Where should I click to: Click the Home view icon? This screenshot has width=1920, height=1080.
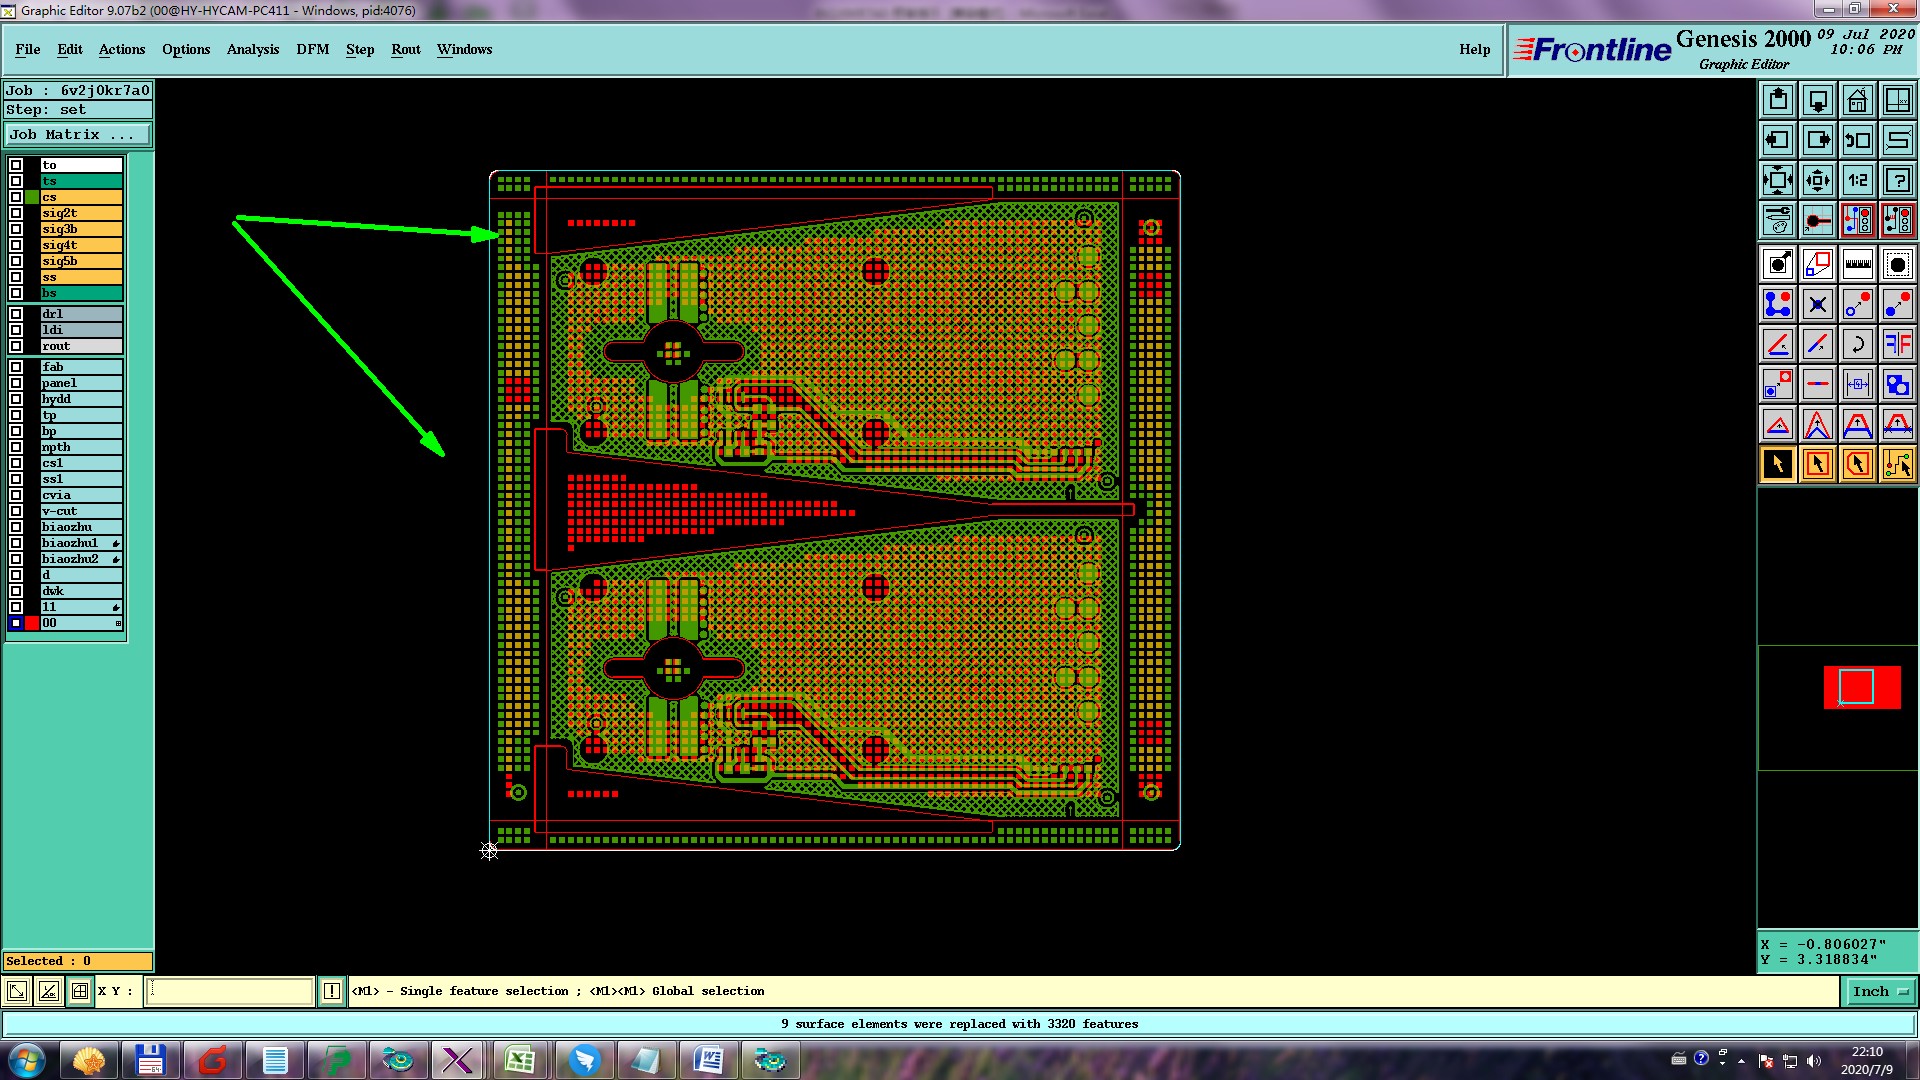pyautogui.click(x=1857, y=100)
